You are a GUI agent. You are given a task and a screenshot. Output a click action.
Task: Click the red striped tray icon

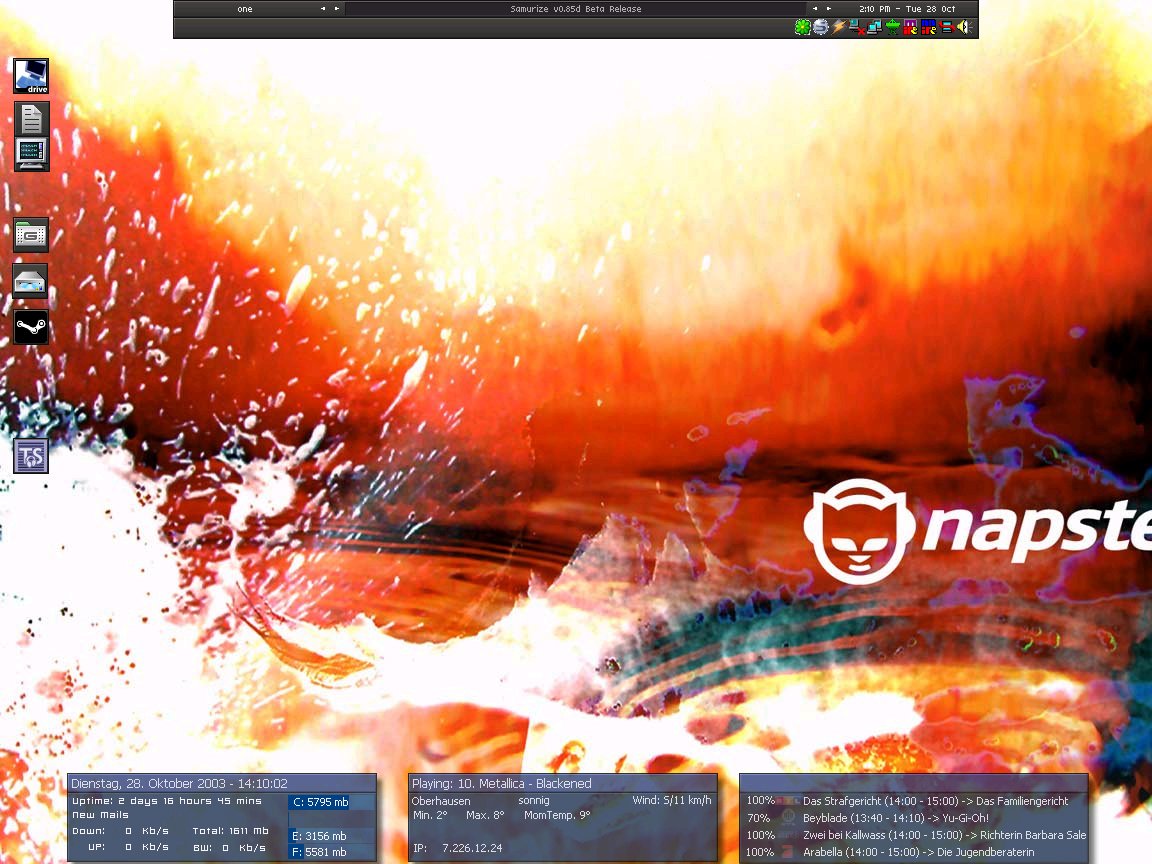click(x=946, y=27)
